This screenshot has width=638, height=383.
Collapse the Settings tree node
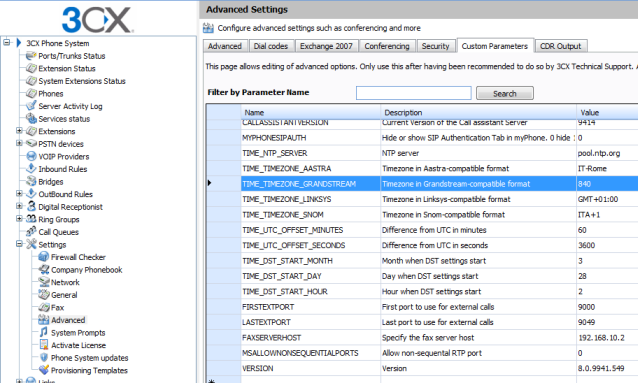19,244
